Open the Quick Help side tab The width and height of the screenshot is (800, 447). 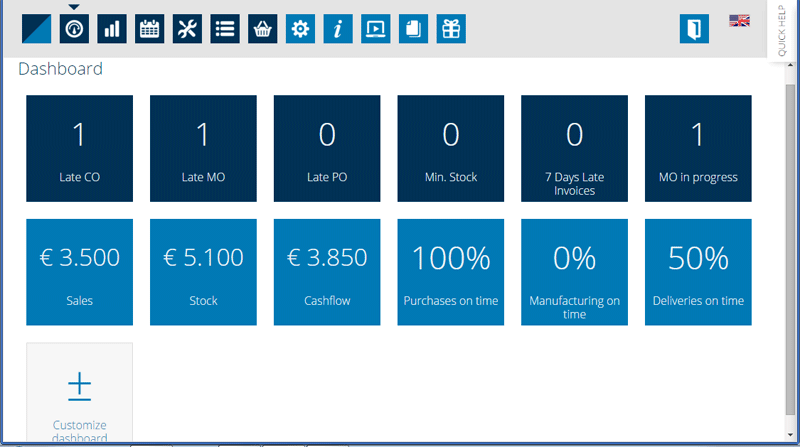pyautogui.click(x=782, y=31)
